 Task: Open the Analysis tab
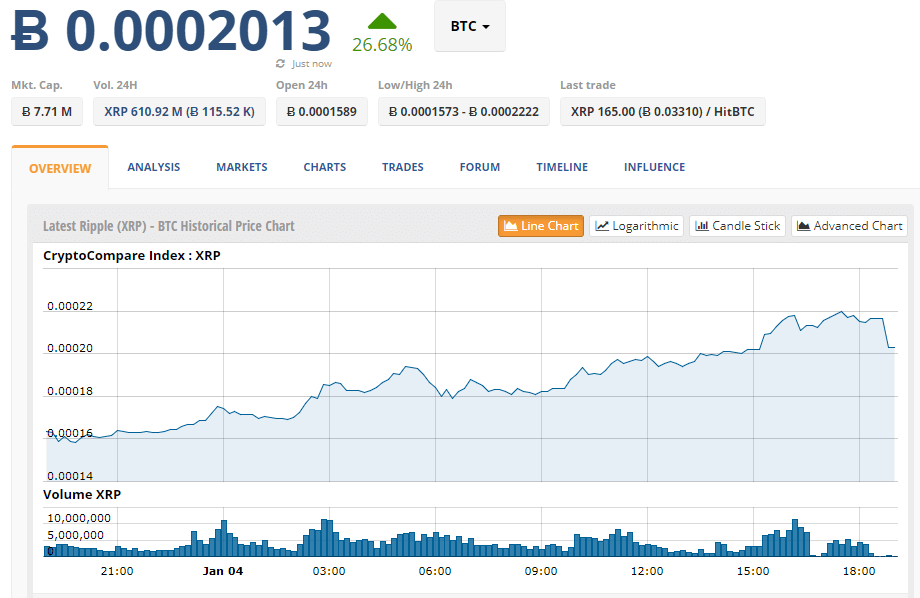coord(154,167)
